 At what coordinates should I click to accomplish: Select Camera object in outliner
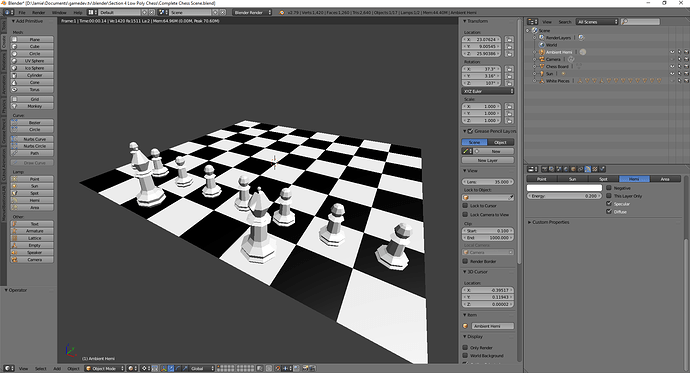pyautogui.click(x=553, y=59)
